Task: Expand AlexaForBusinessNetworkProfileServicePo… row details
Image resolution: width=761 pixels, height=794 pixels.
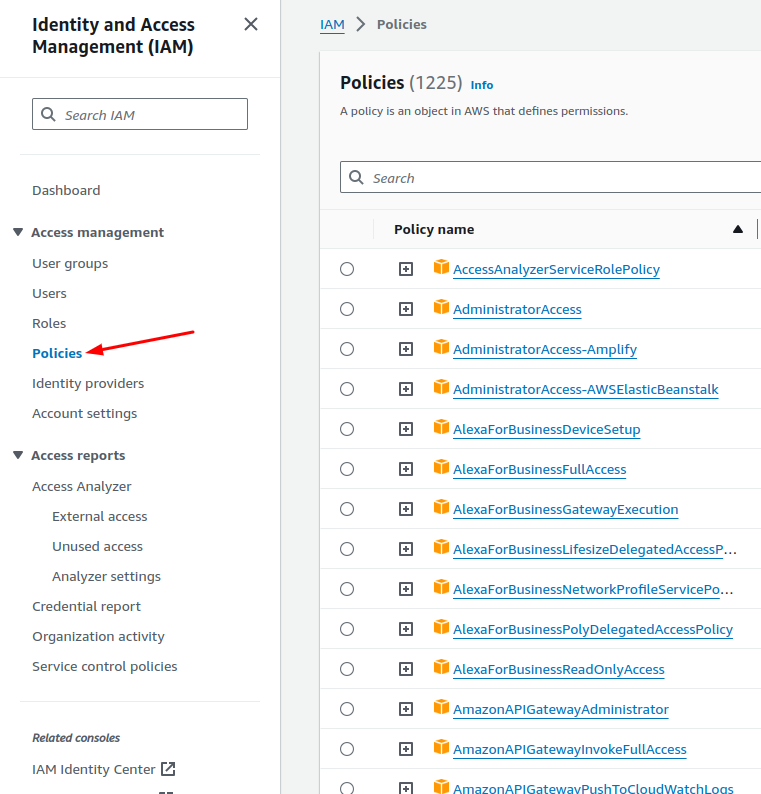Action: tap(406, 589)
